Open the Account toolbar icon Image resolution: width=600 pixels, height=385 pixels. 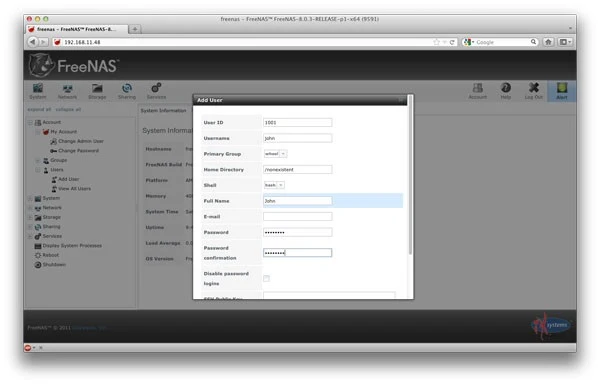pos(478,91)
